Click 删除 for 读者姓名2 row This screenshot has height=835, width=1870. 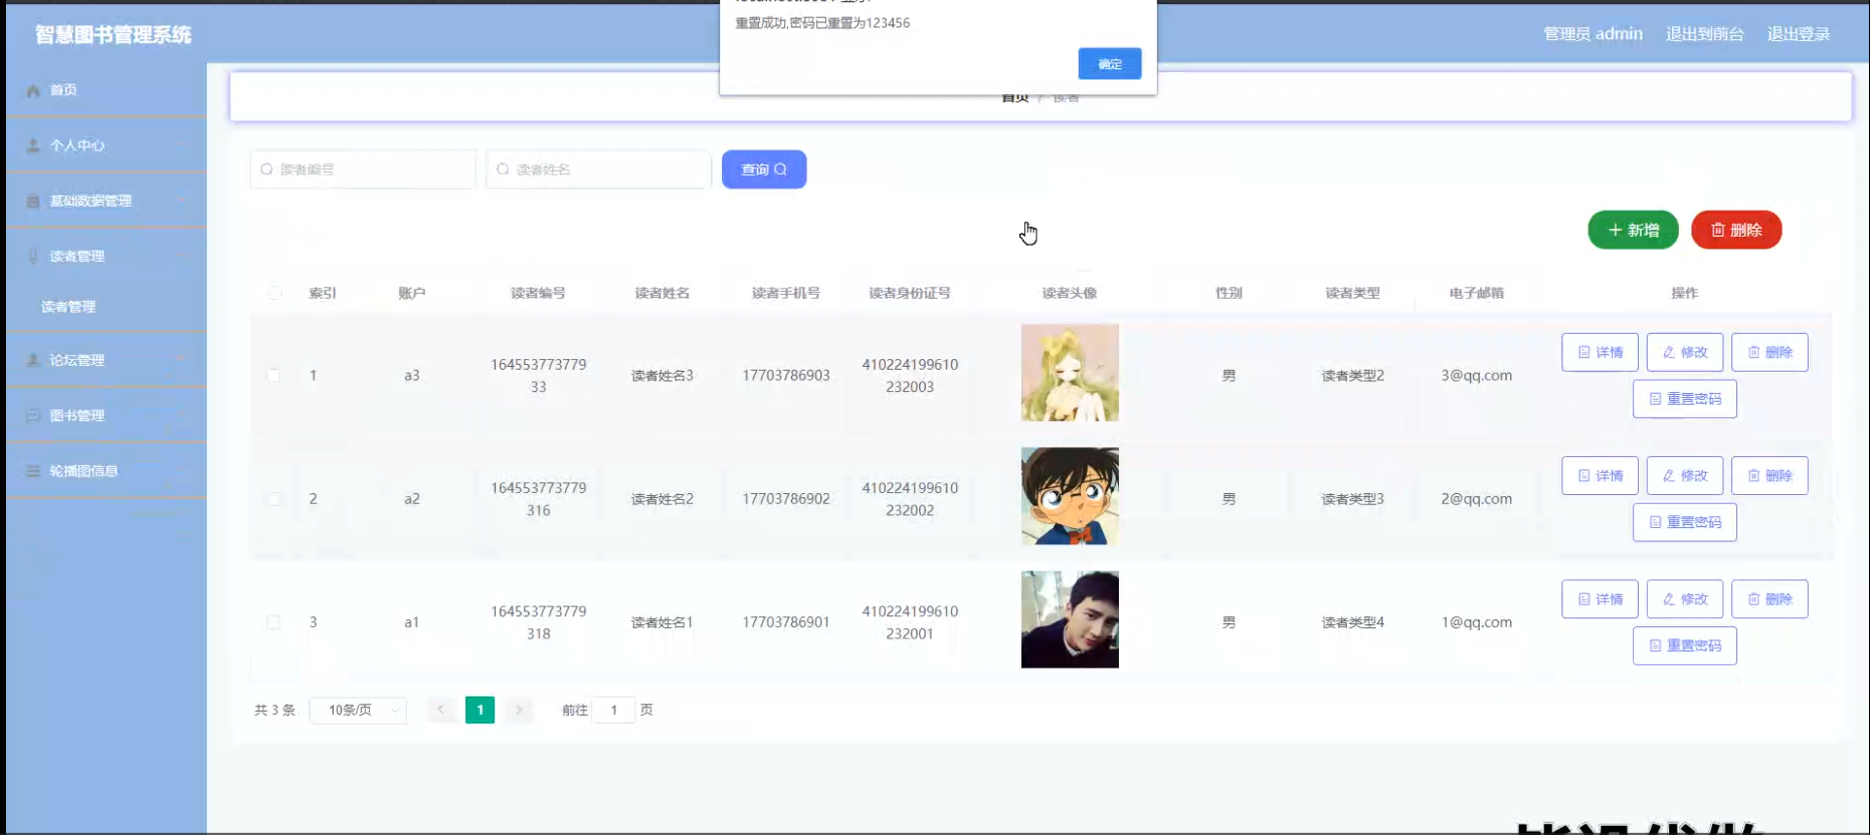[x=1770, y=476]
